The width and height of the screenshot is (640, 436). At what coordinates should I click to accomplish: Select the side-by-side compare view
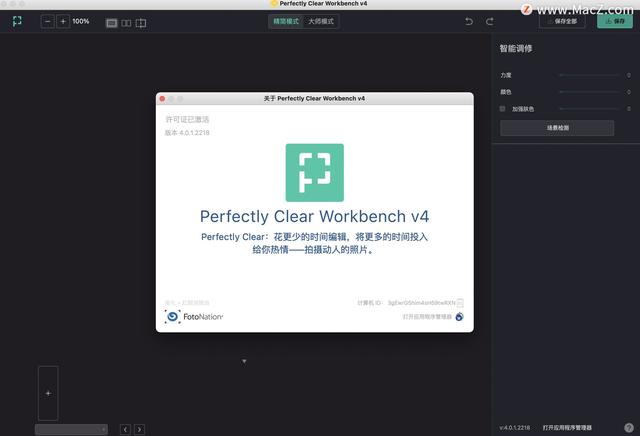(126, 23)
